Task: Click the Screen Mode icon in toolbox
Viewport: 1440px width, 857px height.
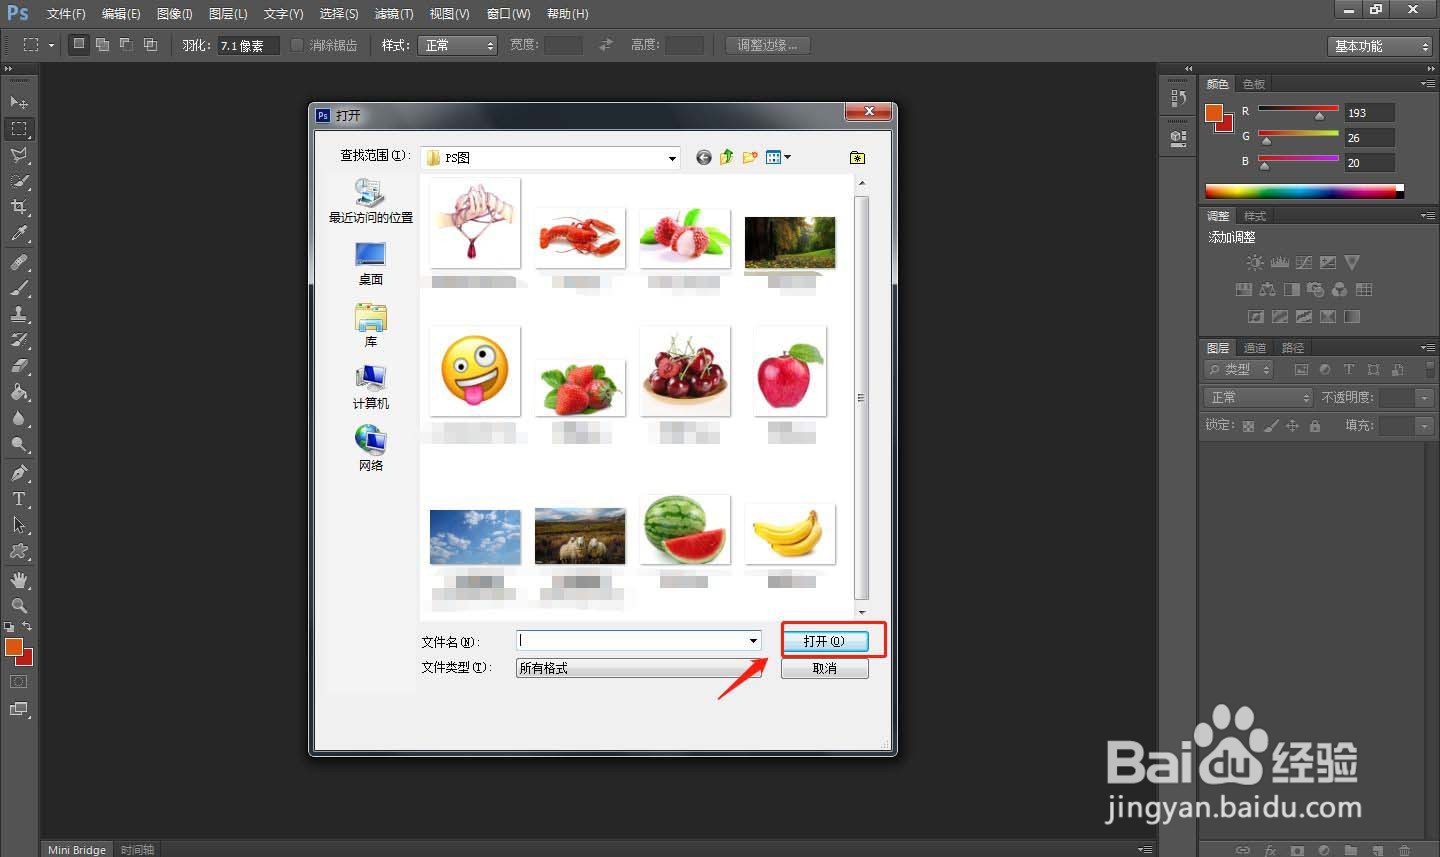Action: (x=19, y=709)
